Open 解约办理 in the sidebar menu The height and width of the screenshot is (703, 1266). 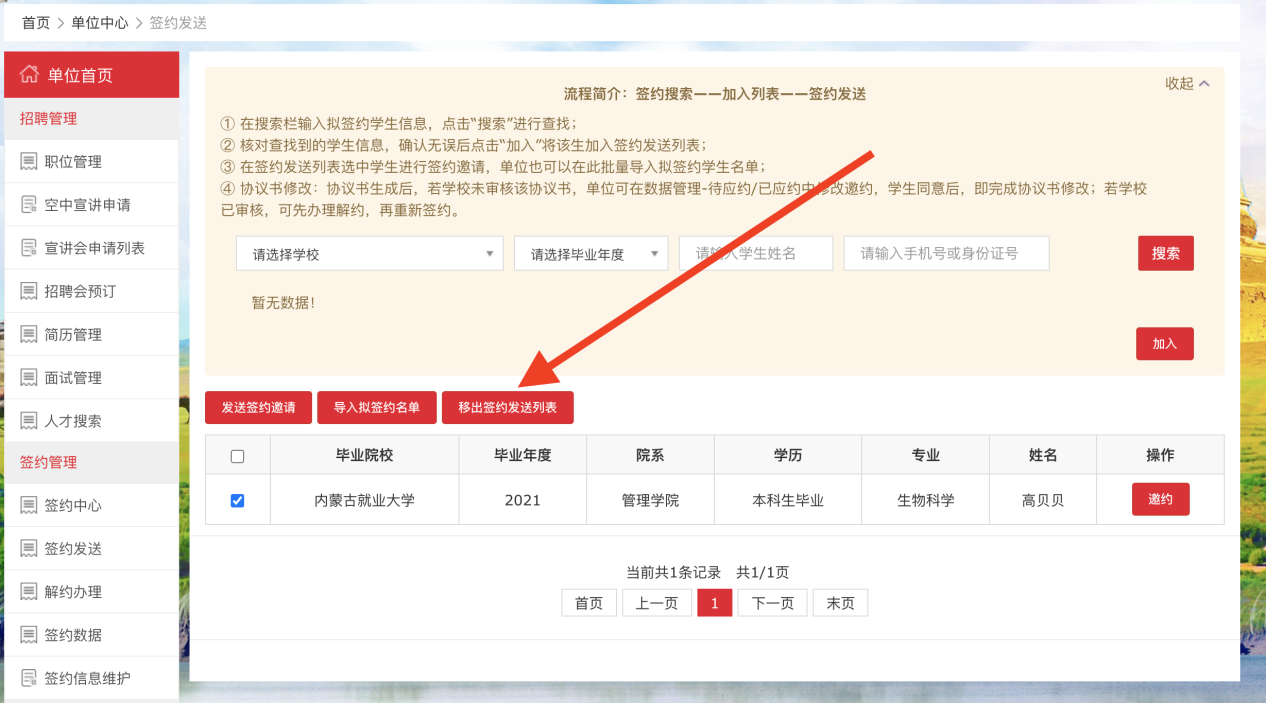[73, 592]
